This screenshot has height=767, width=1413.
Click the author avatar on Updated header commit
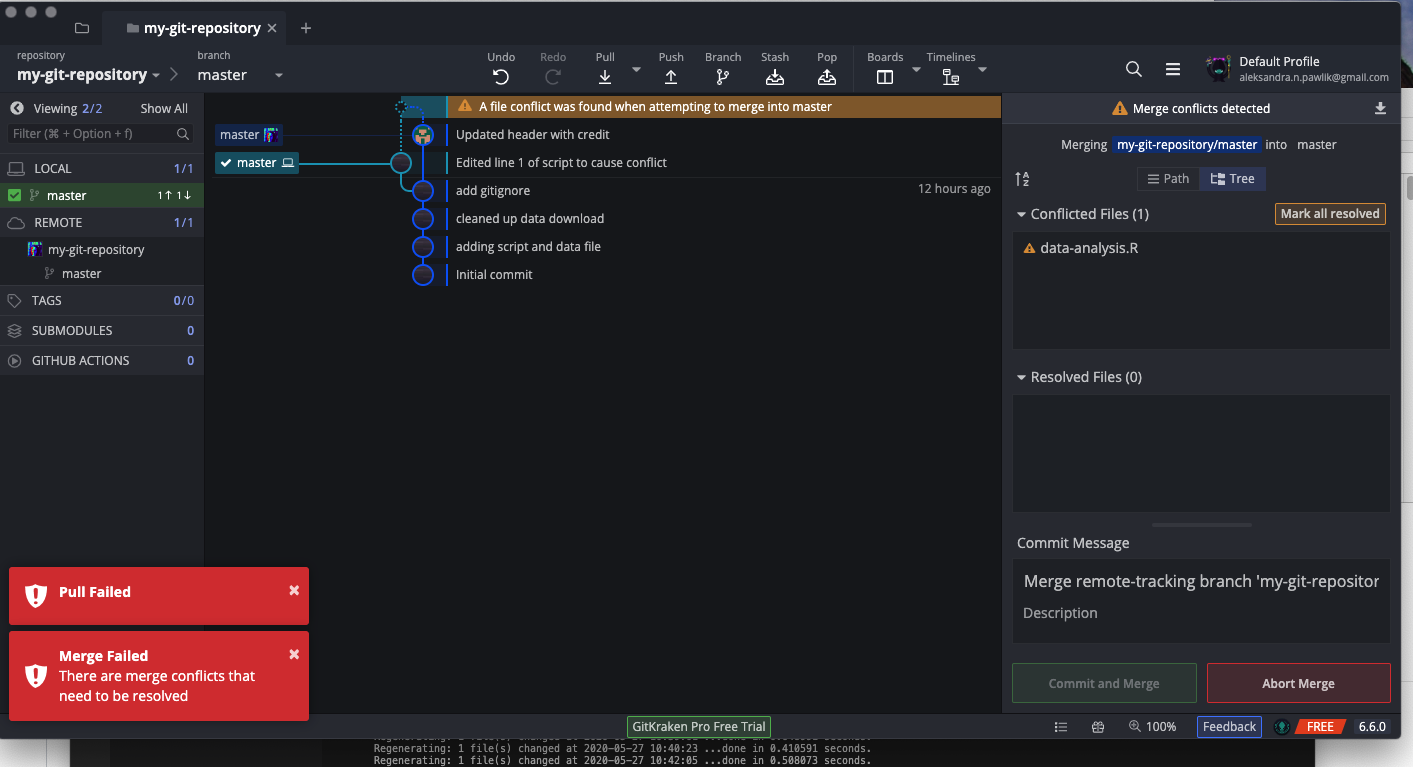(422, 135)
